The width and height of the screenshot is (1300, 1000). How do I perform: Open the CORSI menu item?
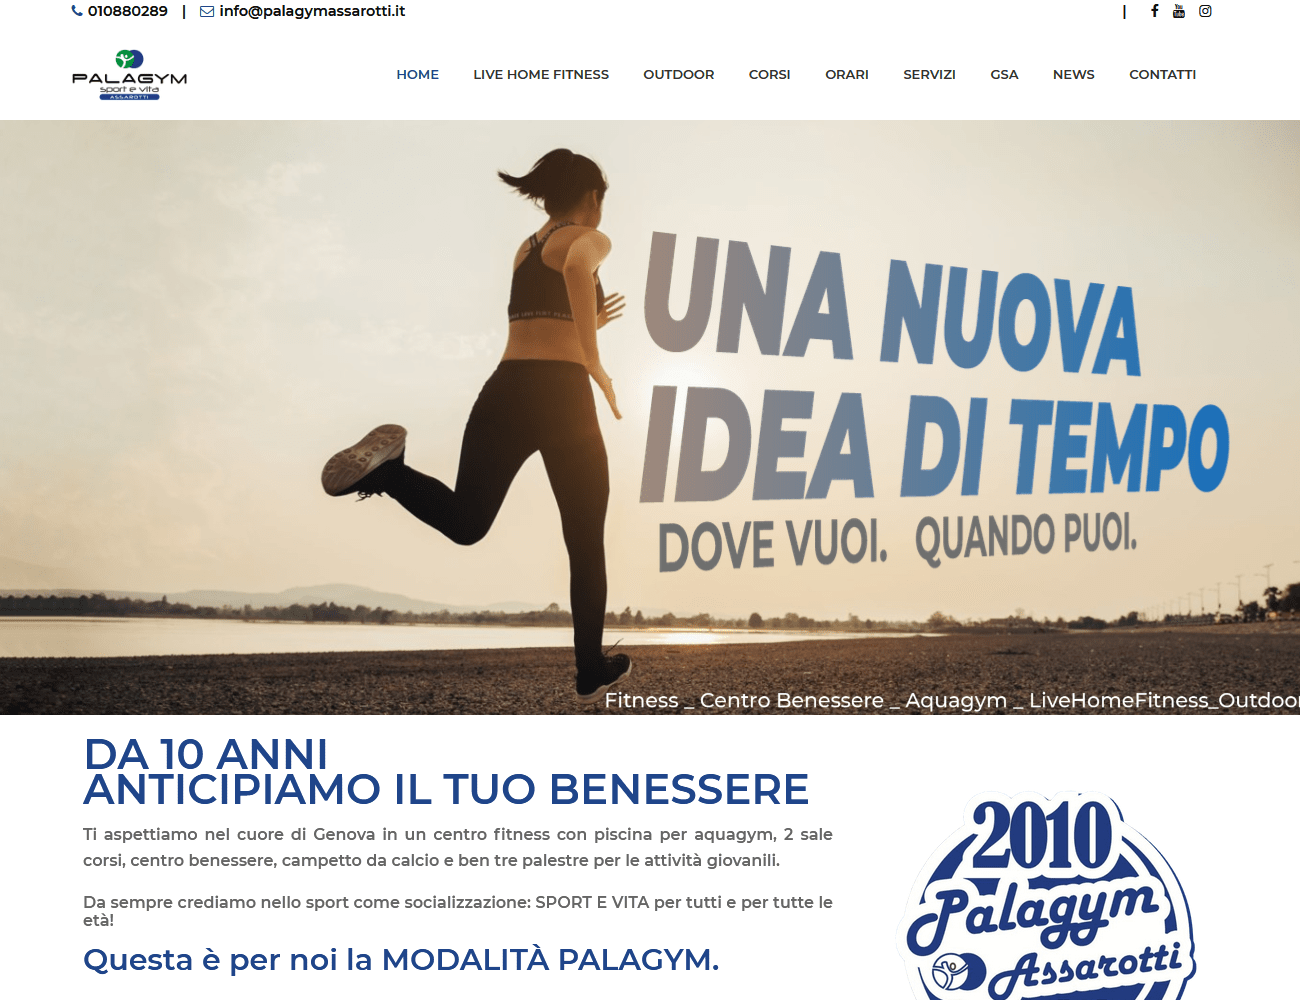click(x=769, y=74)
